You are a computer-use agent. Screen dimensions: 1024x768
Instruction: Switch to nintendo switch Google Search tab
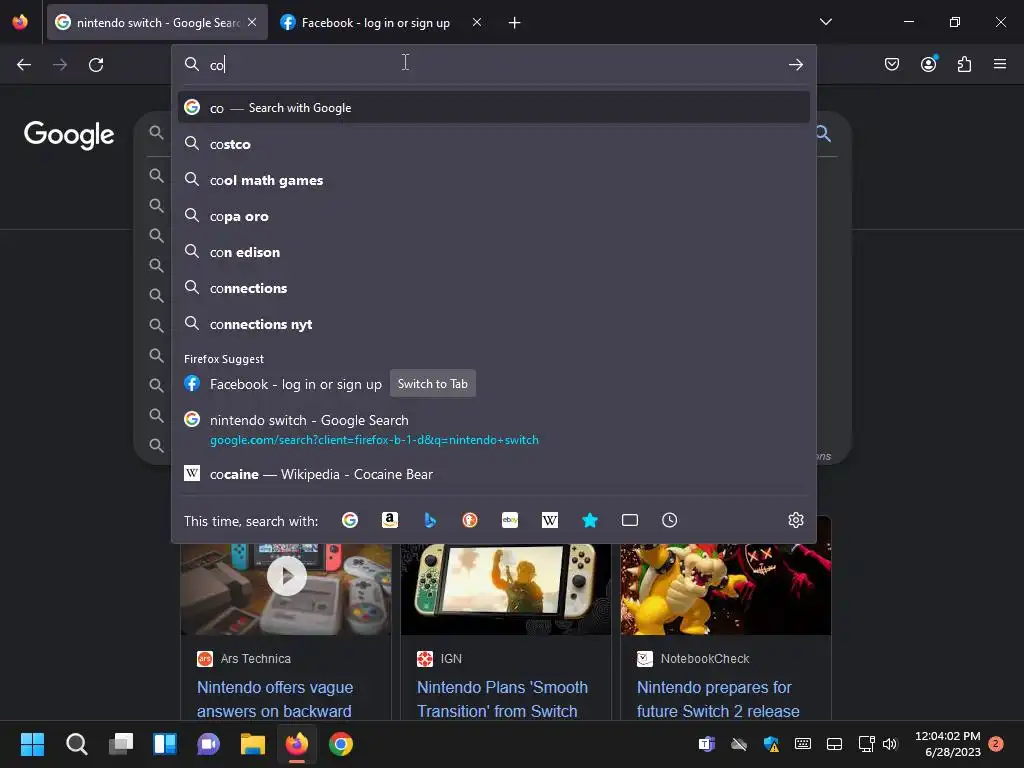click(157, 22)
